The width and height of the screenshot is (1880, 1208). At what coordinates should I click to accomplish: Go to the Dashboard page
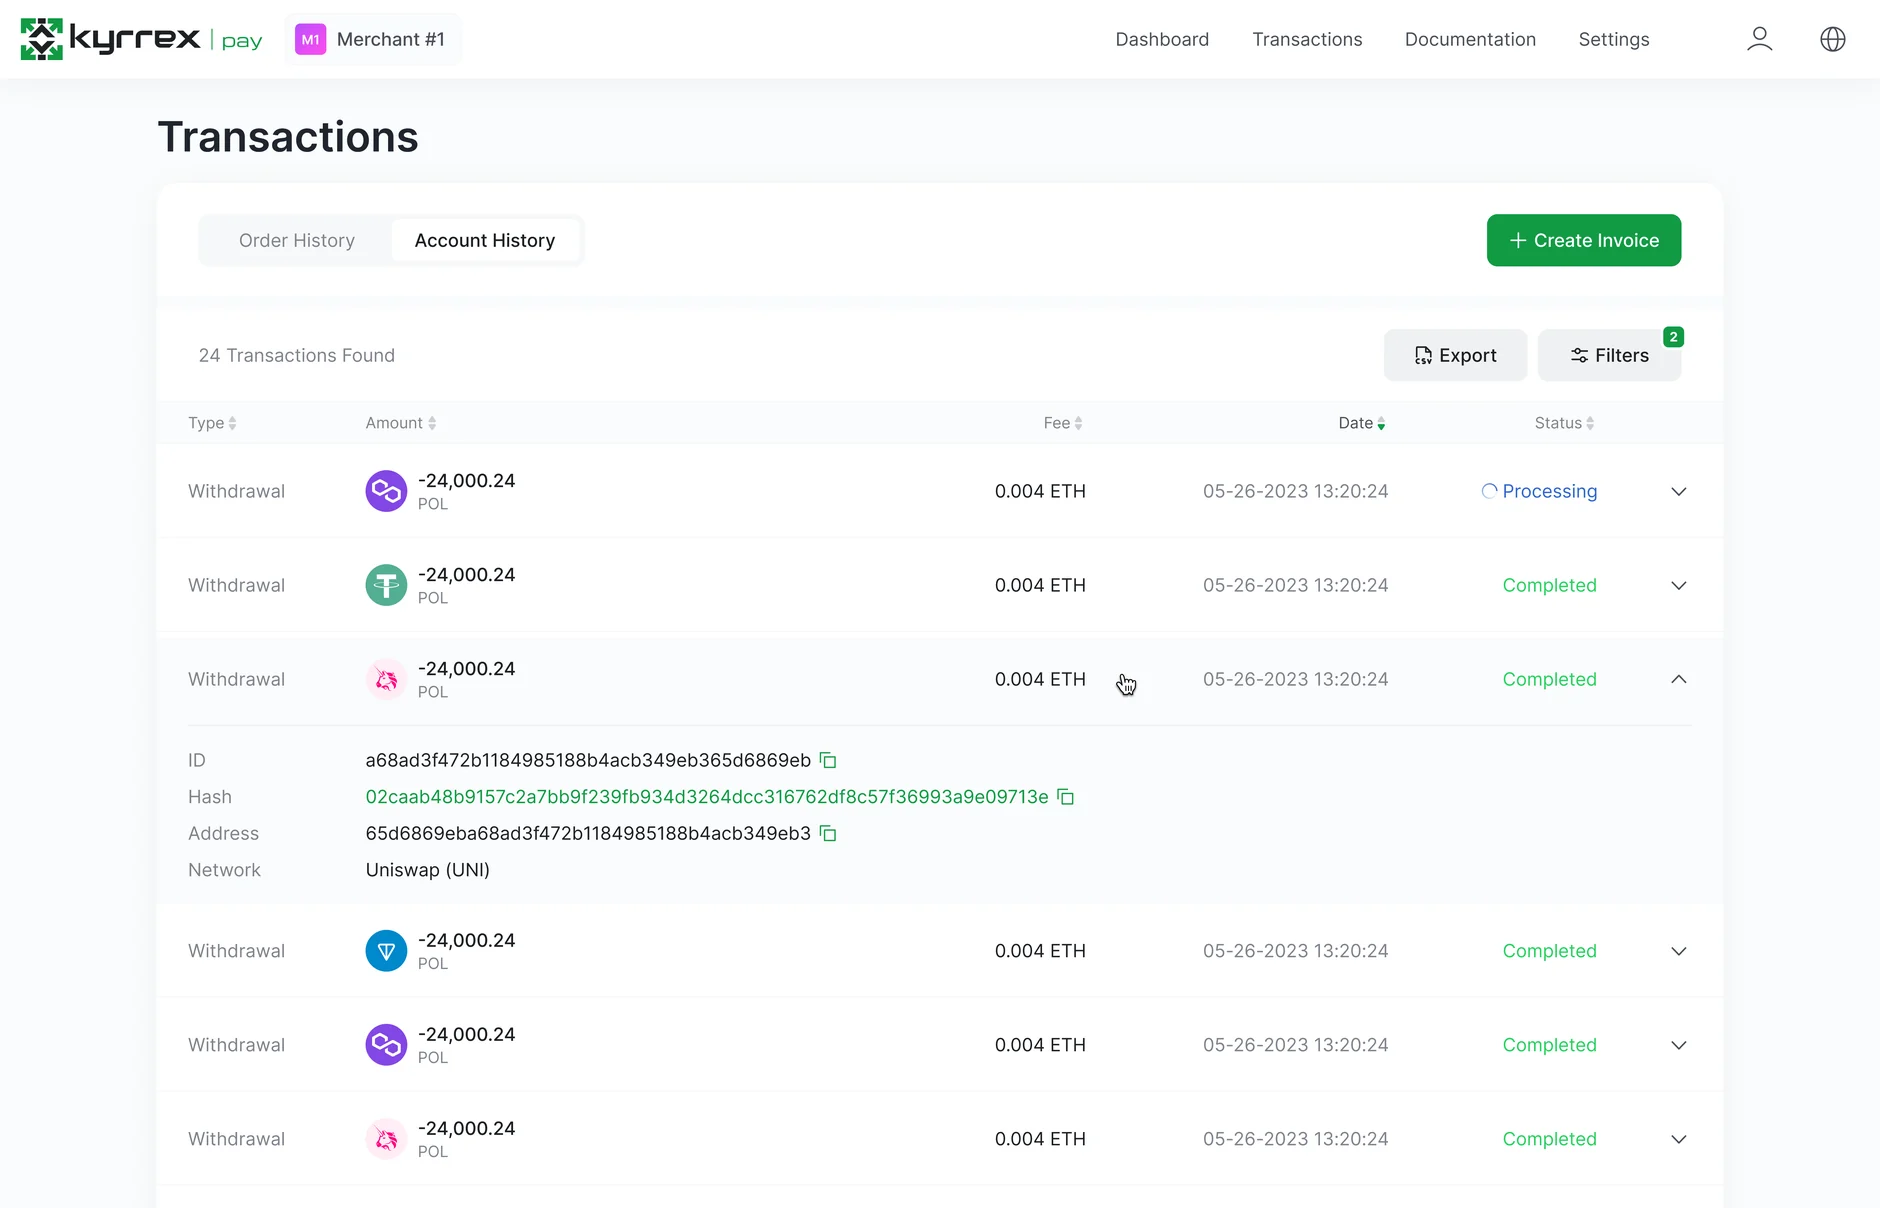pos(1162,39)
